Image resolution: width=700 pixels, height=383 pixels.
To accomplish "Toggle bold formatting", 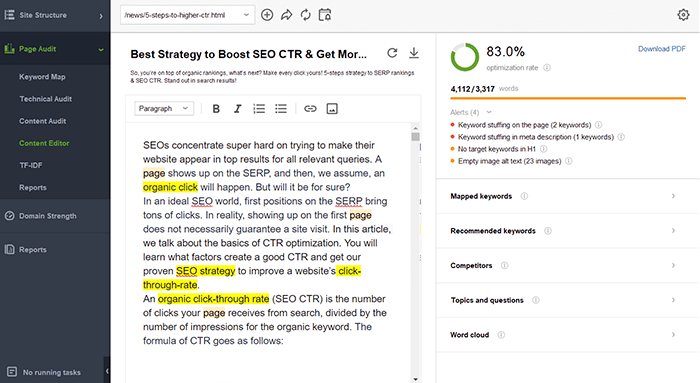I will [216, 108].
